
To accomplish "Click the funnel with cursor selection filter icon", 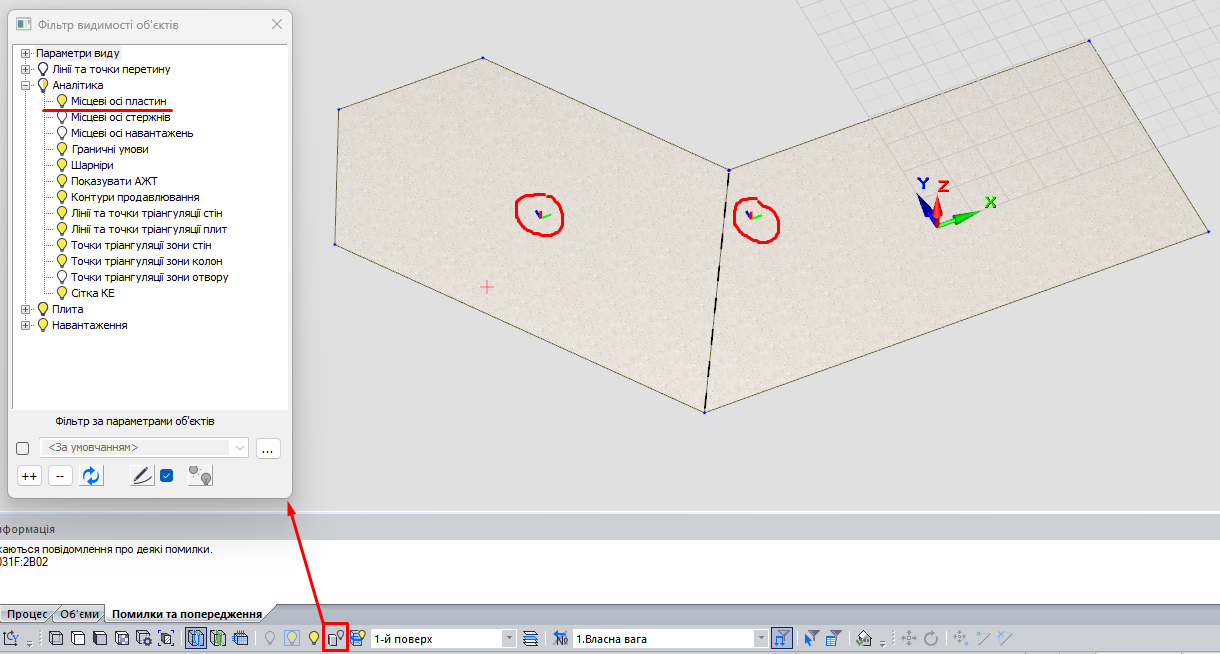I will point(812,638).
